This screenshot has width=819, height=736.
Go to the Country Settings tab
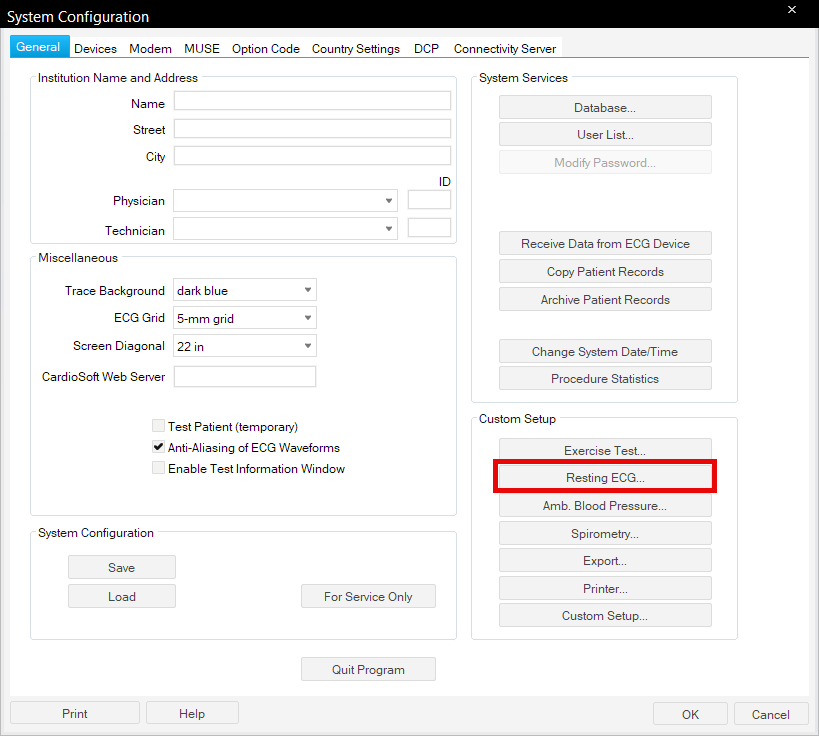pyautogui.click(x=355, y=48)
